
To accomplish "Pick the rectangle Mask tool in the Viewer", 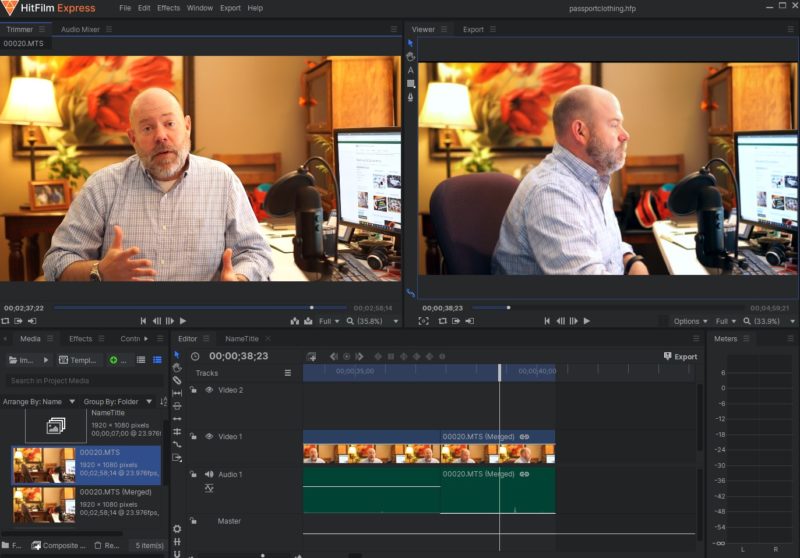I will [411, 84].
